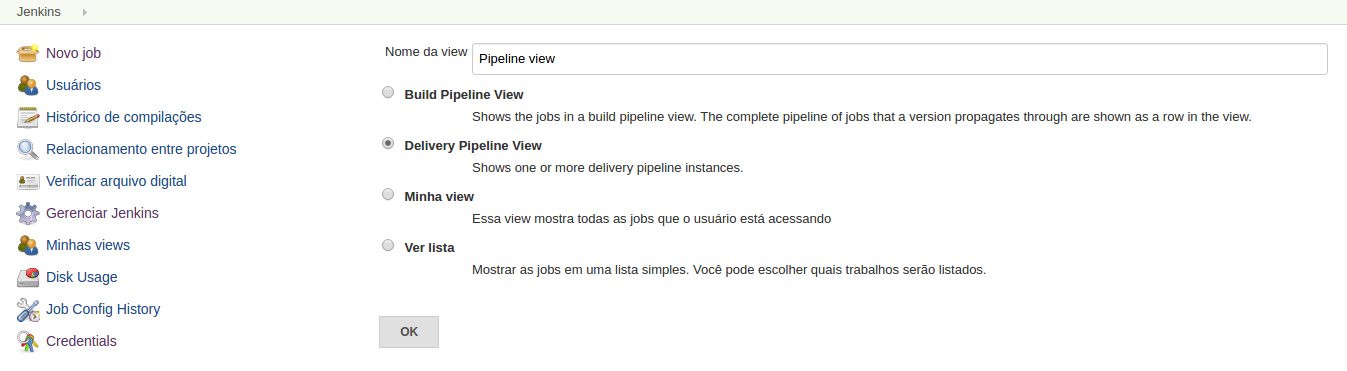Click the Verificar arquivo digital fingerprint icon
1347x371 pixels.
pyautogui.click(x=28, y=181)
